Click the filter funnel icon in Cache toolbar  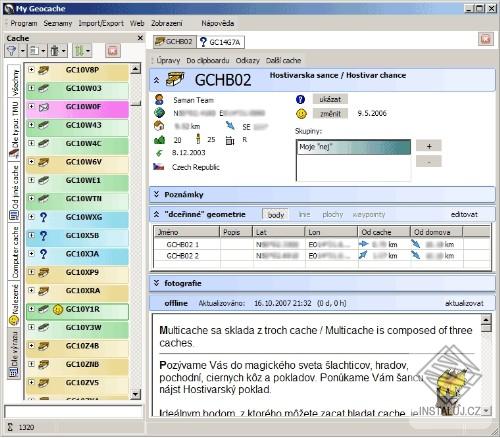[12, 51]
